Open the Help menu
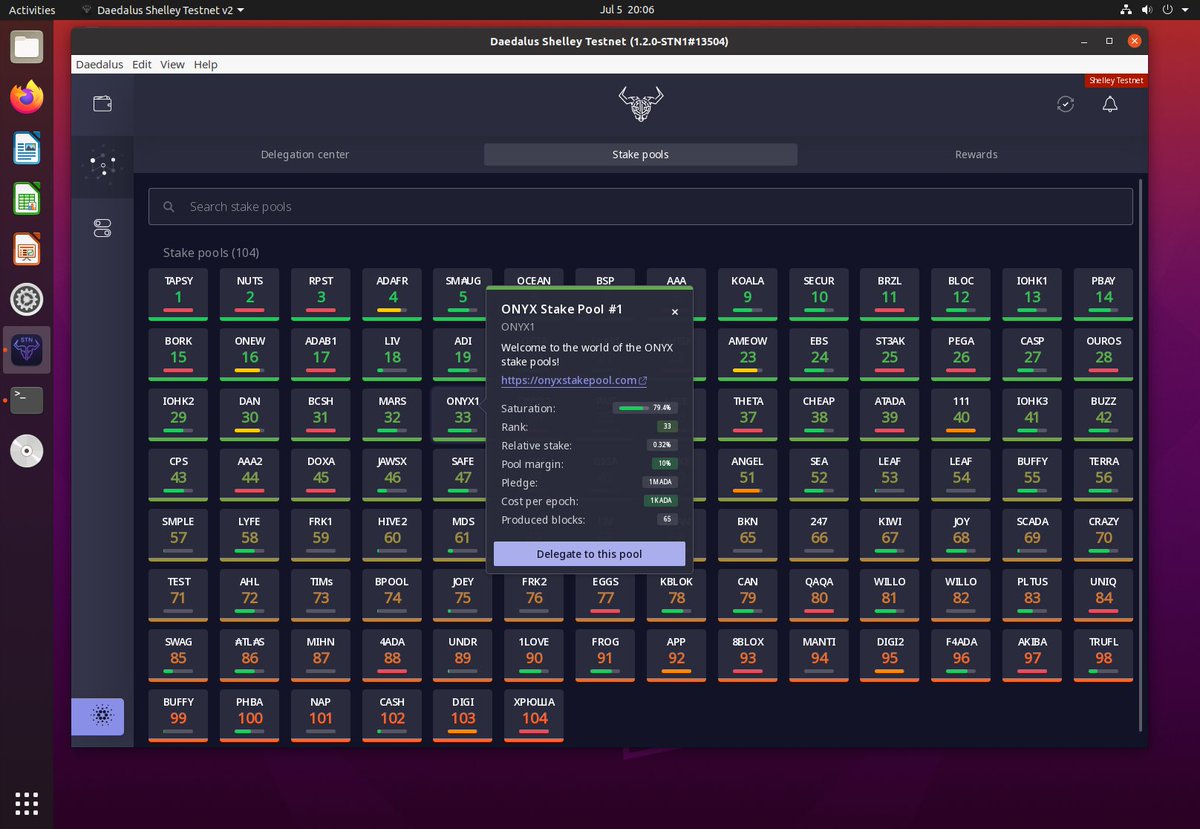1200x829 pixels. 205,64
